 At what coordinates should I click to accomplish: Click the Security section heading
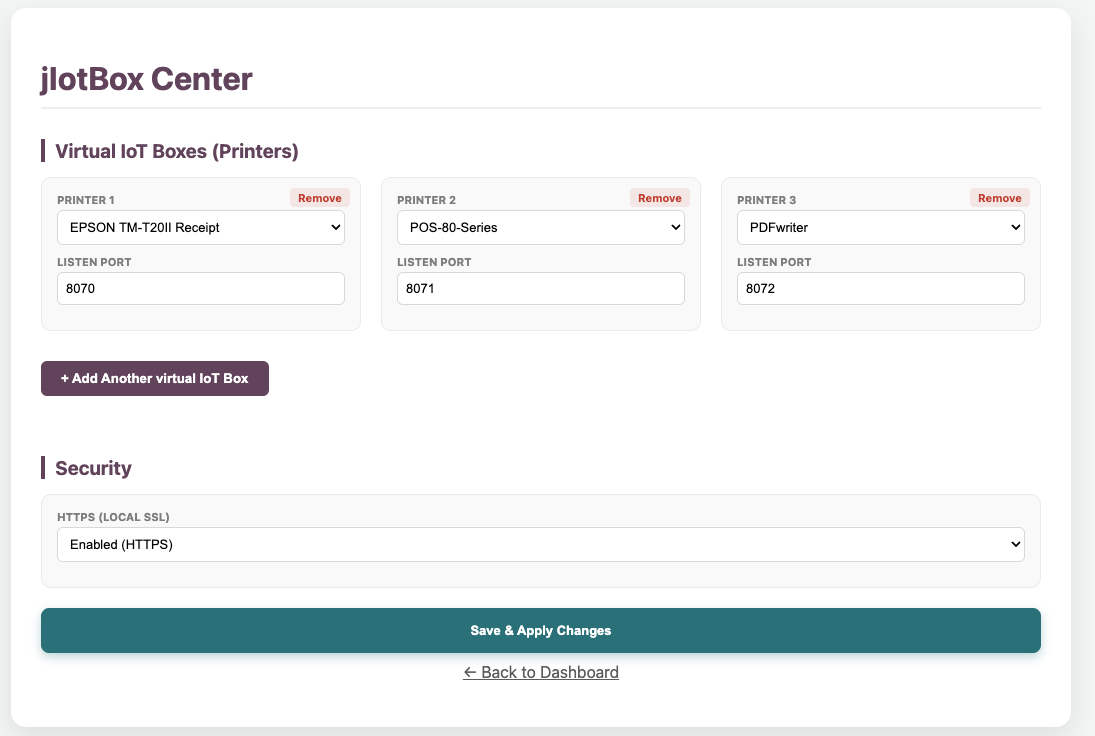tap(94, 468)
